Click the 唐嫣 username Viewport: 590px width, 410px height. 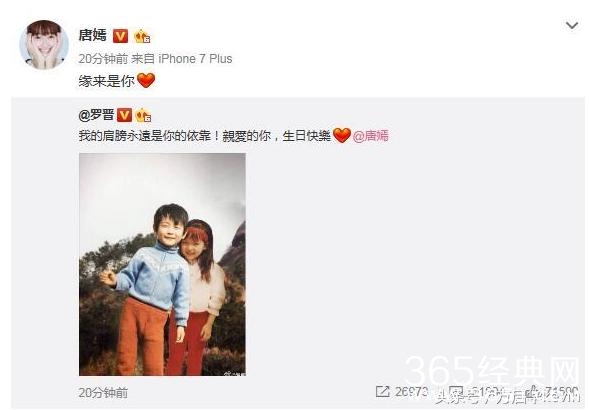pos(93,35)
